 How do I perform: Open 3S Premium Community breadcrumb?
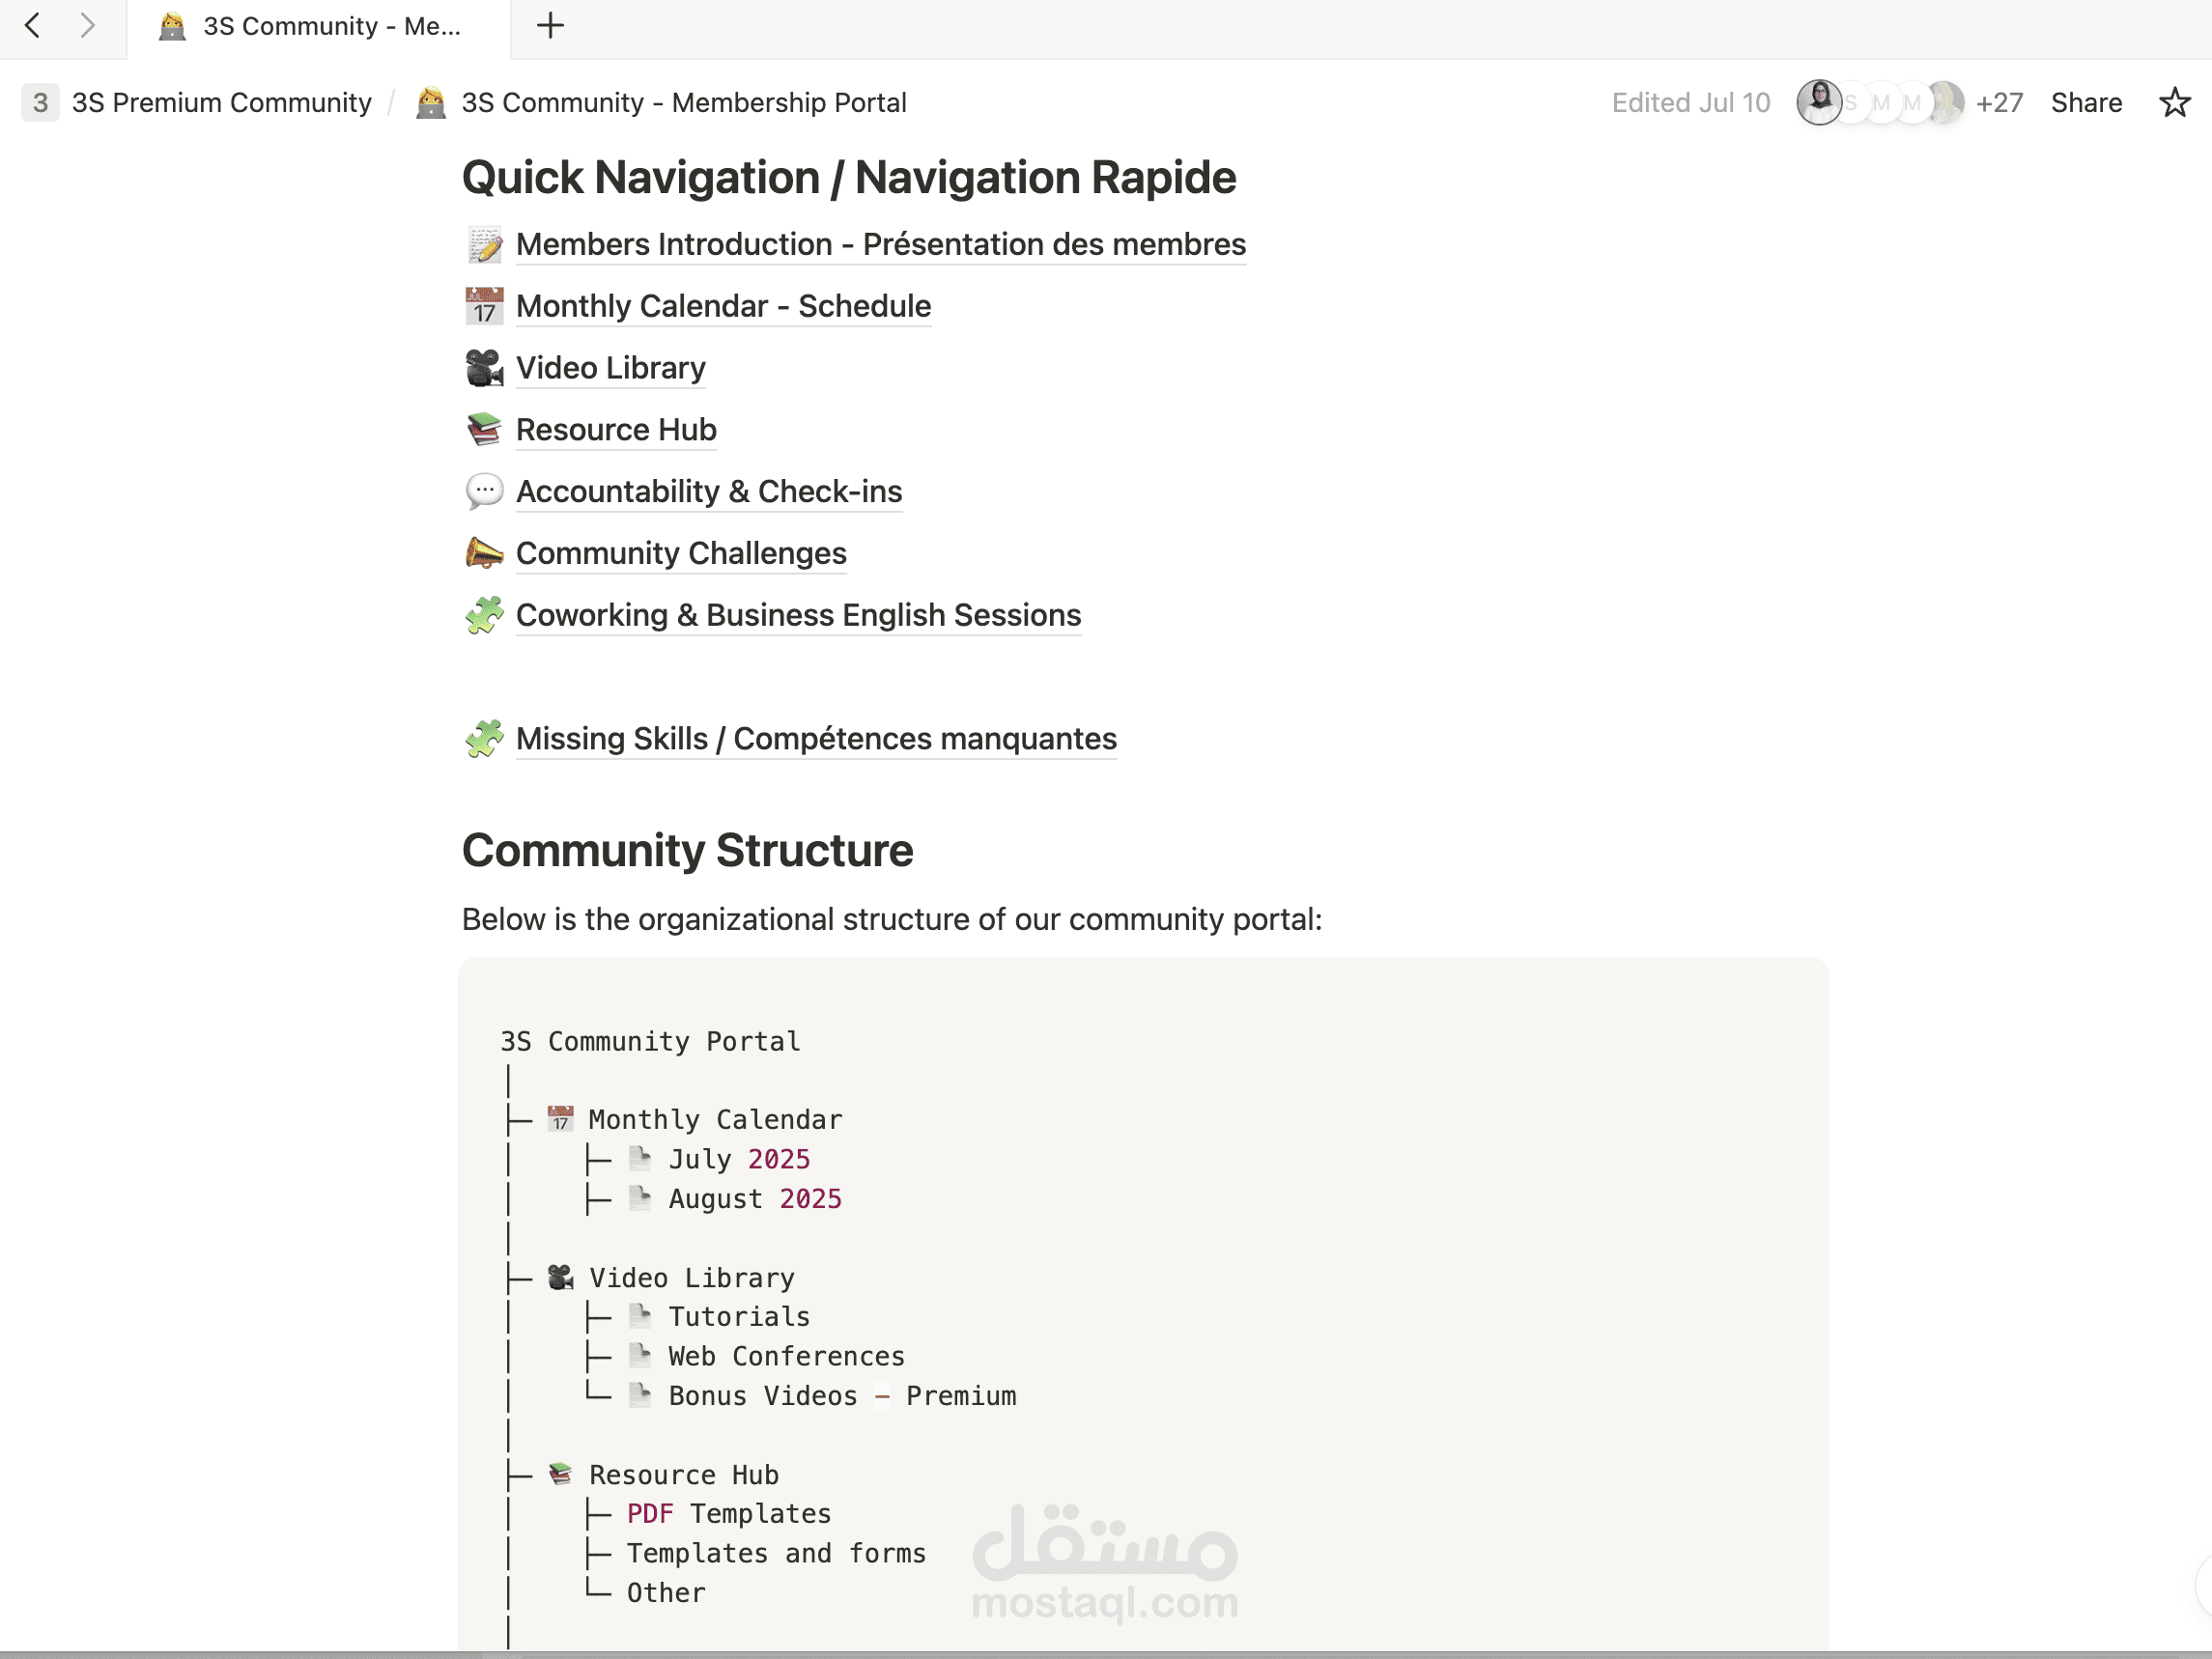pyautogui.click(x=221, y=103)
